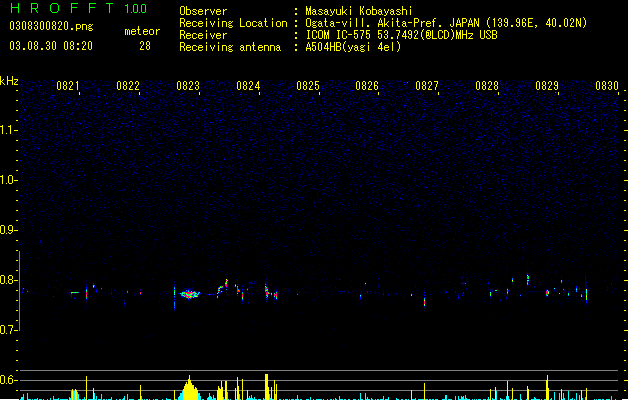Click the 1.0 kHz axis label
629x400 pixels.
point(9,180)
